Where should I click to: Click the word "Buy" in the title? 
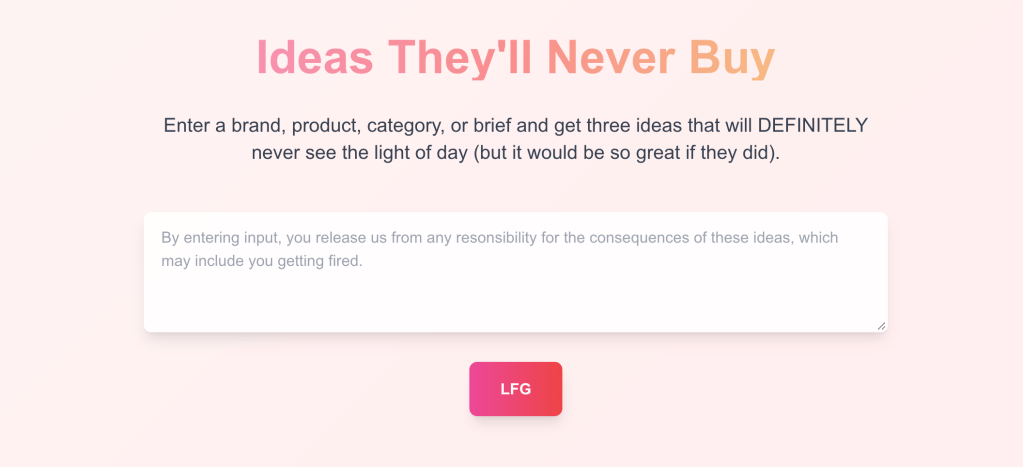pos(731,57)
